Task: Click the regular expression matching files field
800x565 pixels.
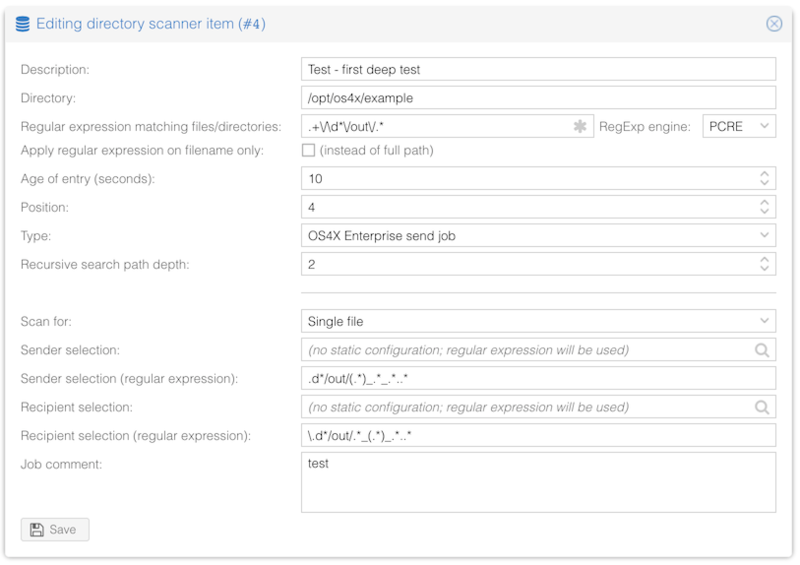Action: pos(435,127)
